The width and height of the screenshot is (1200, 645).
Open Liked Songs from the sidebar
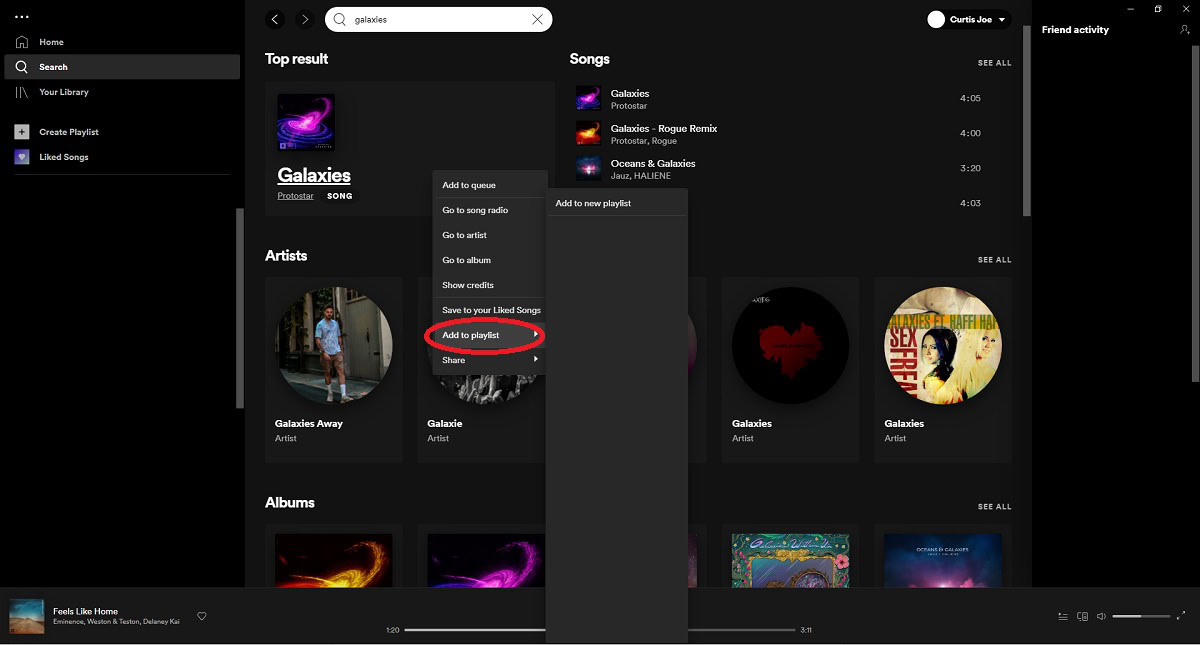click(x=21, y=156)
